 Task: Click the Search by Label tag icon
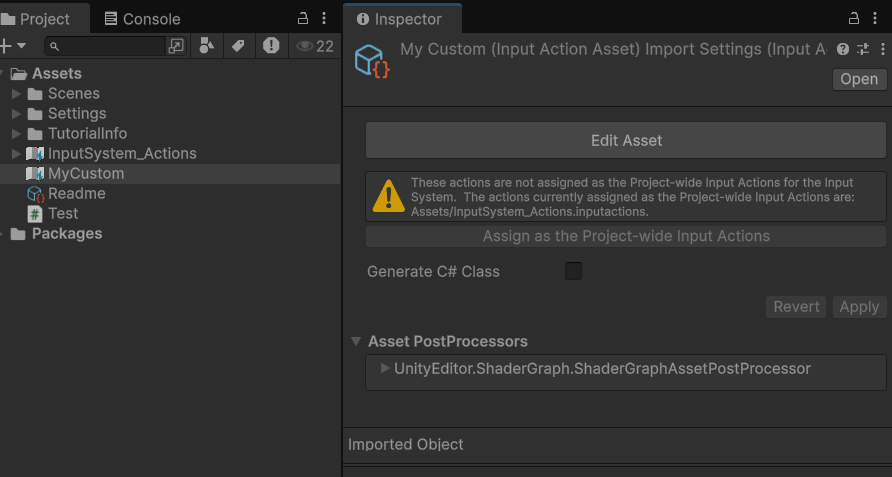(x=238, y=46)
